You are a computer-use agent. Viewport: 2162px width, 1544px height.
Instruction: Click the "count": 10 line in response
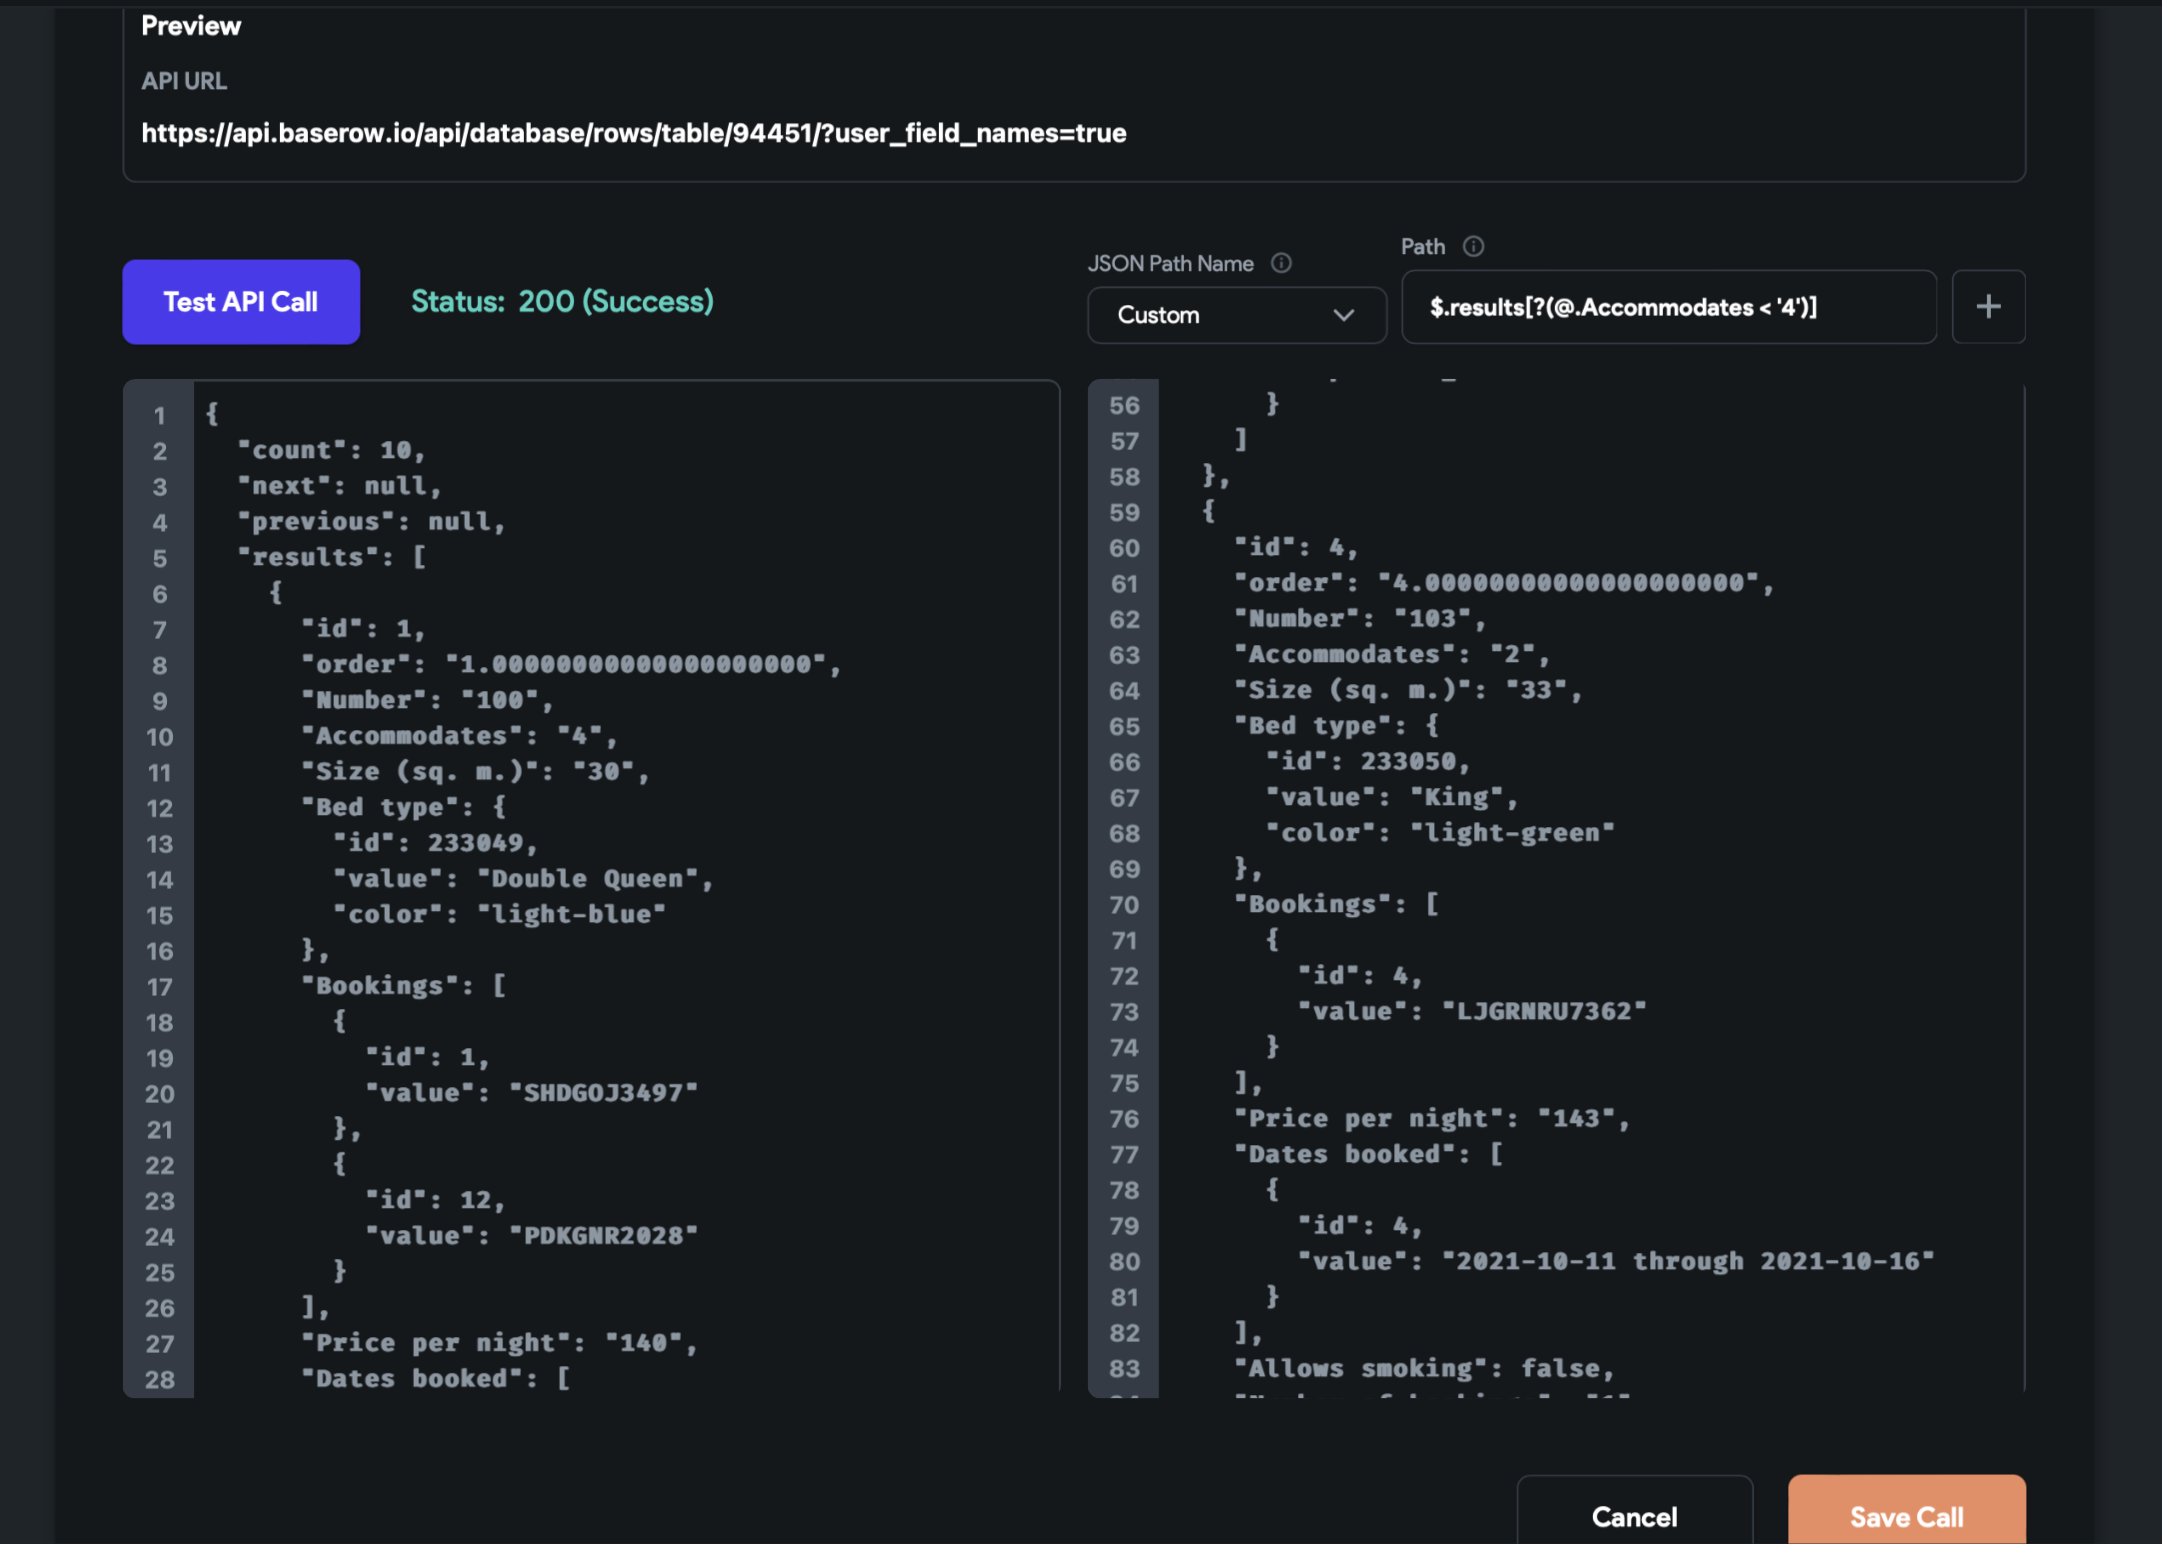pyautogui.click(x=331, y=450)
